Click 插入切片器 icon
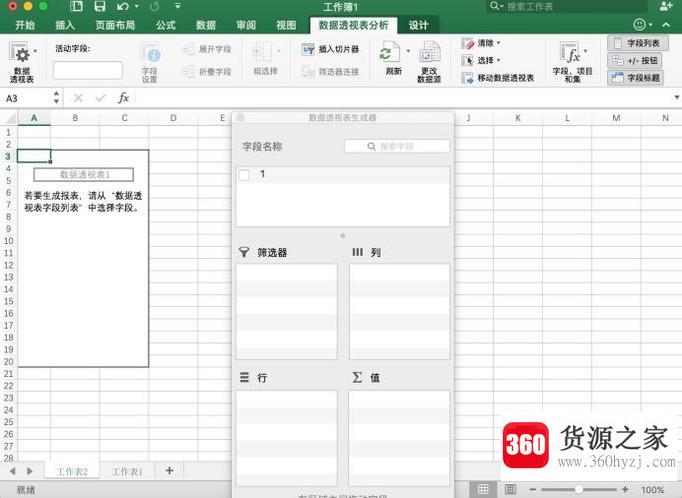The image size is (682, 498). point(308,49)
